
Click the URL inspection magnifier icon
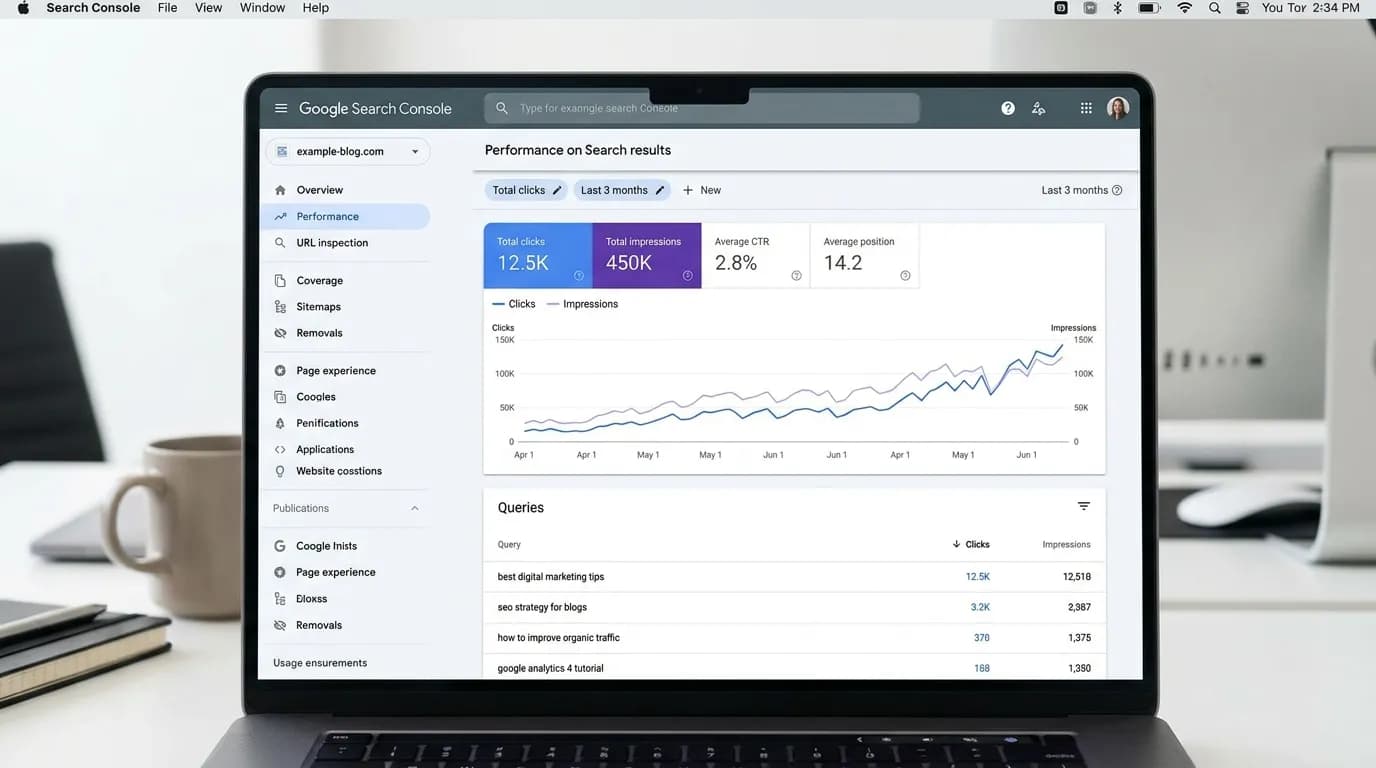point(280,243)
